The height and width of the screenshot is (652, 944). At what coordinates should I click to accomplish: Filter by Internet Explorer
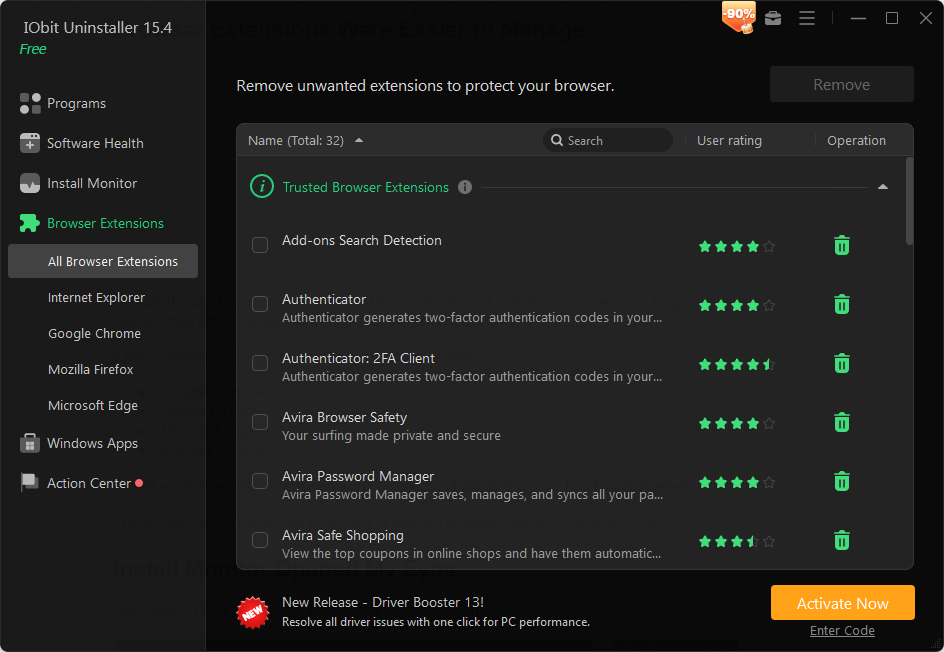96,297
